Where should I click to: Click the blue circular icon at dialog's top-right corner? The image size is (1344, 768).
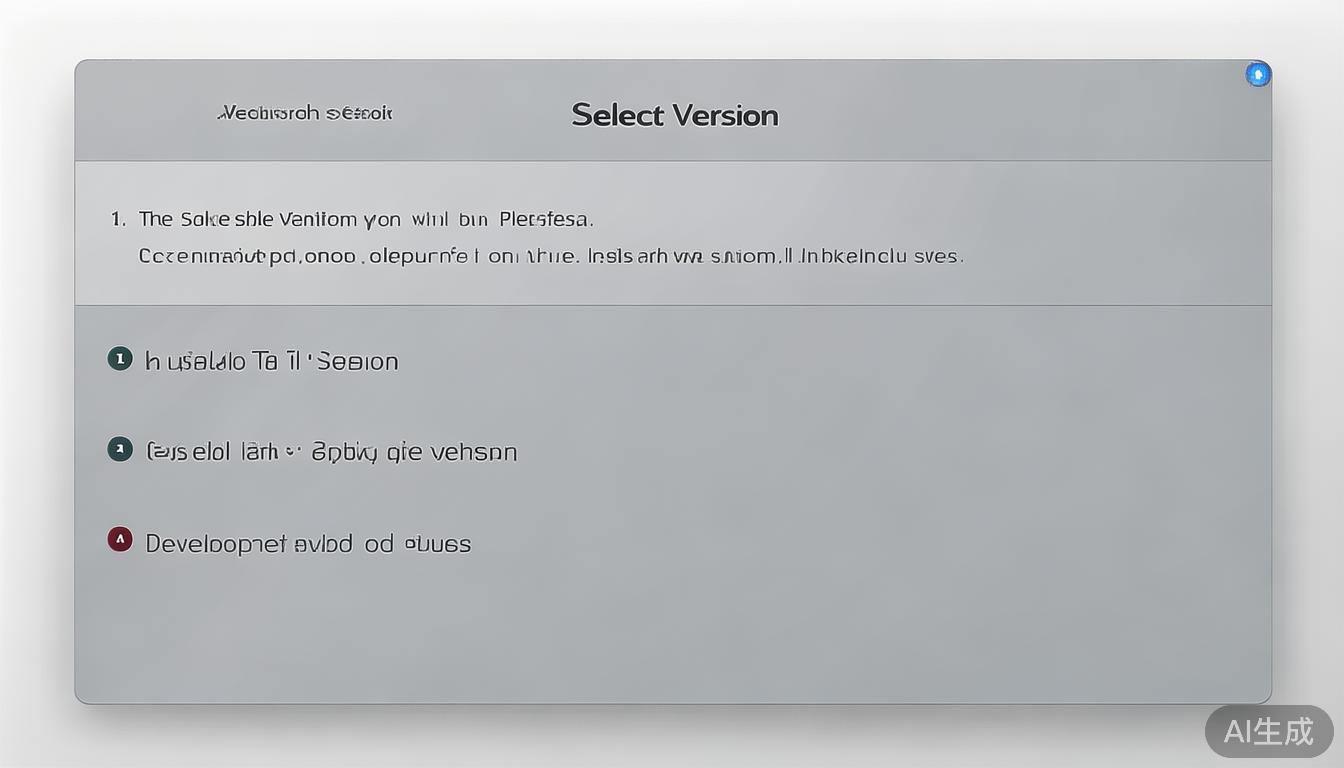click(x=1258, y=74)
